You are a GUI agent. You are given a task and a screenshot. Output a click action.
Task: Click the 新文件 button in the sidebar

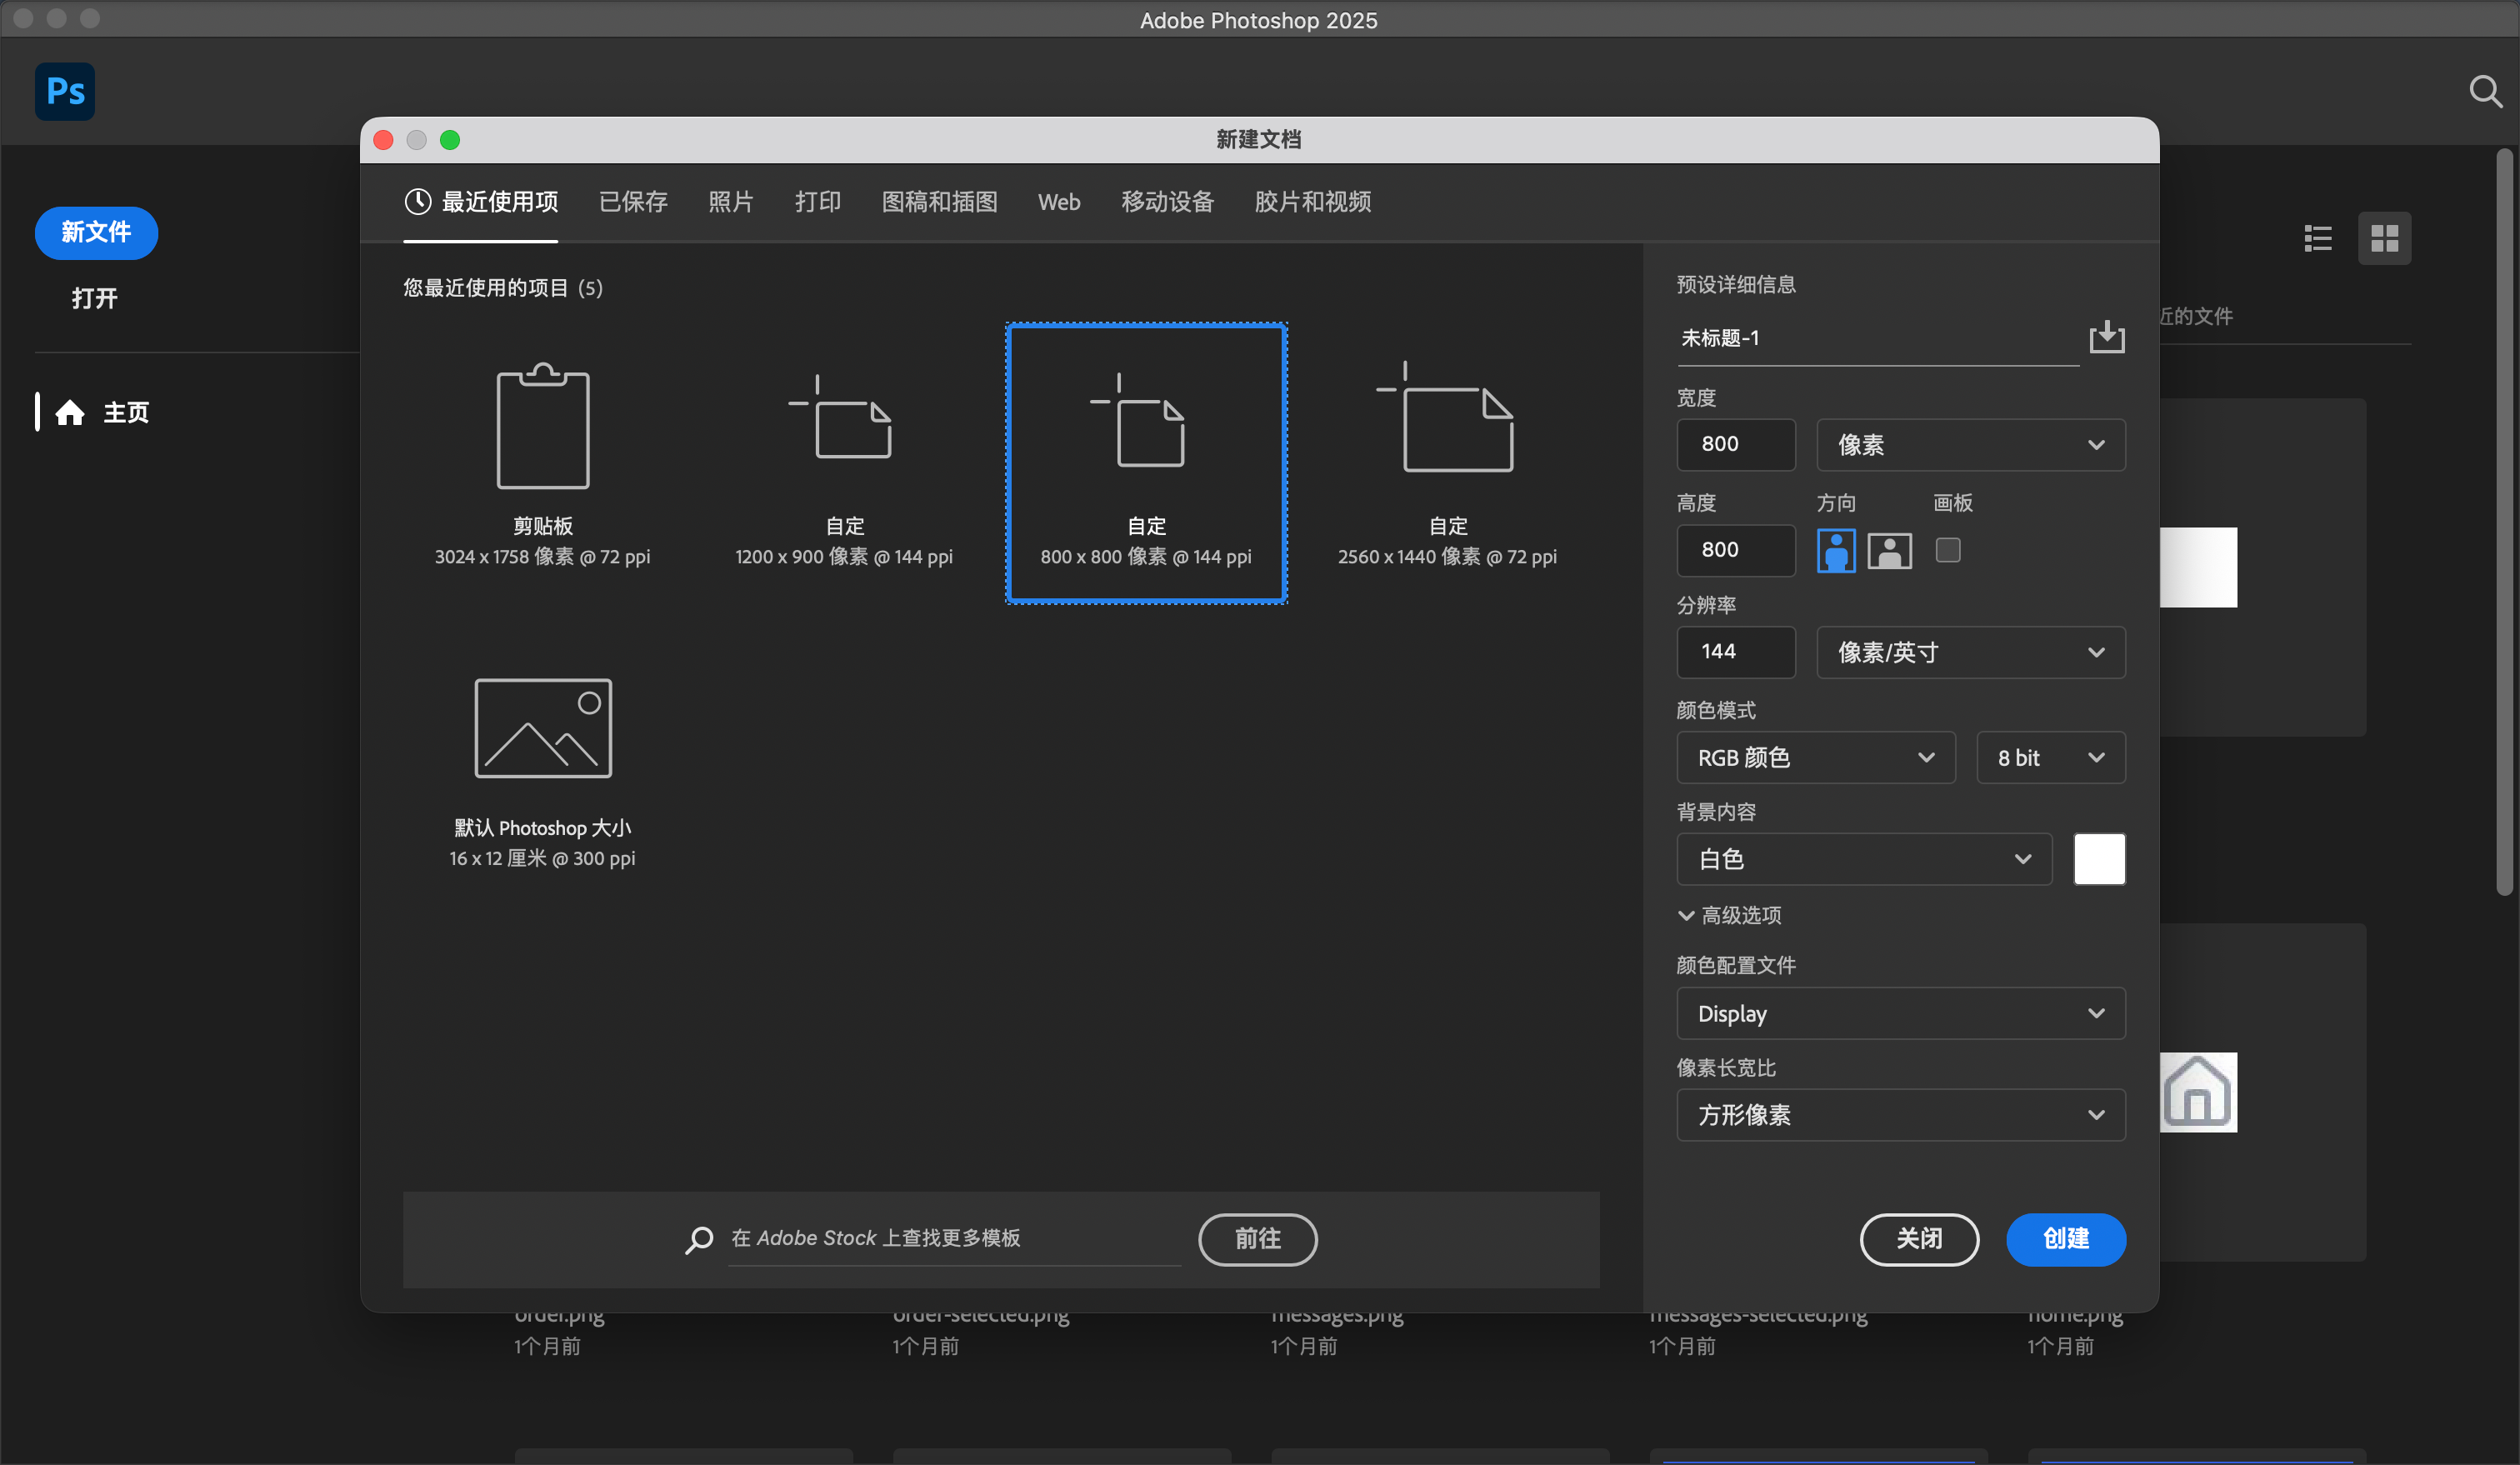coord(96,233)
